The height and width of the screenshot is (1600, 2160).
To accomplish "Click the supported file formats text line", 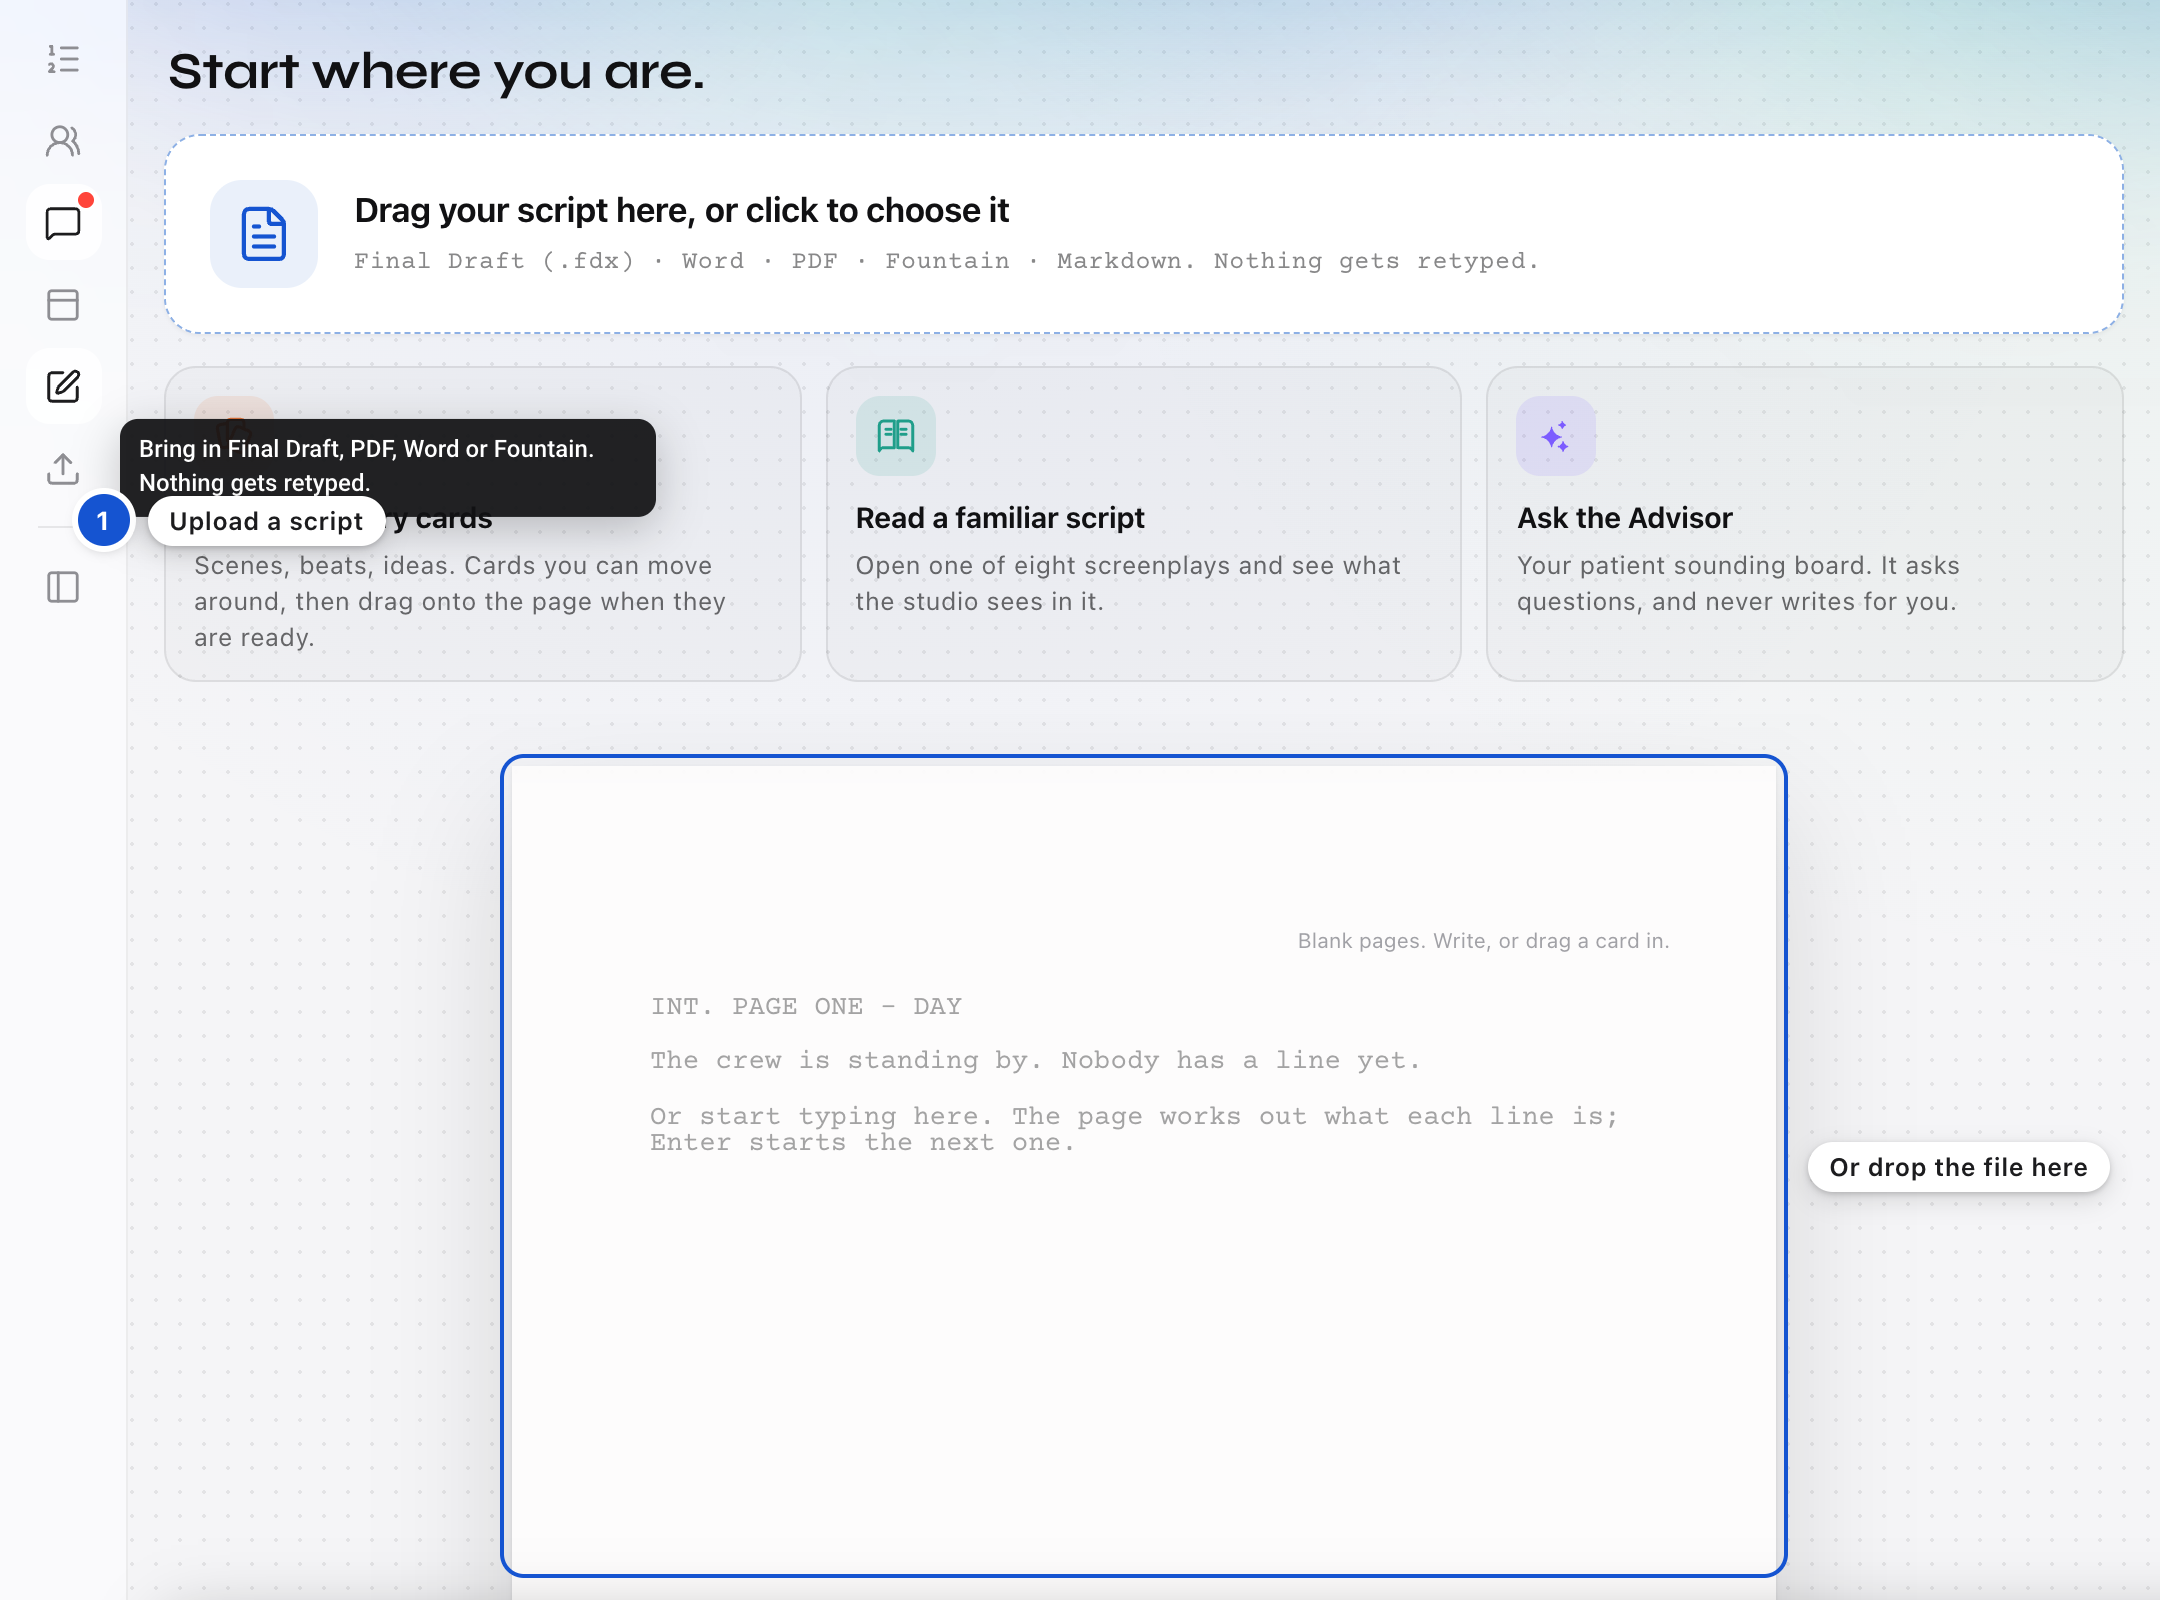I will [x=946, y=261].
